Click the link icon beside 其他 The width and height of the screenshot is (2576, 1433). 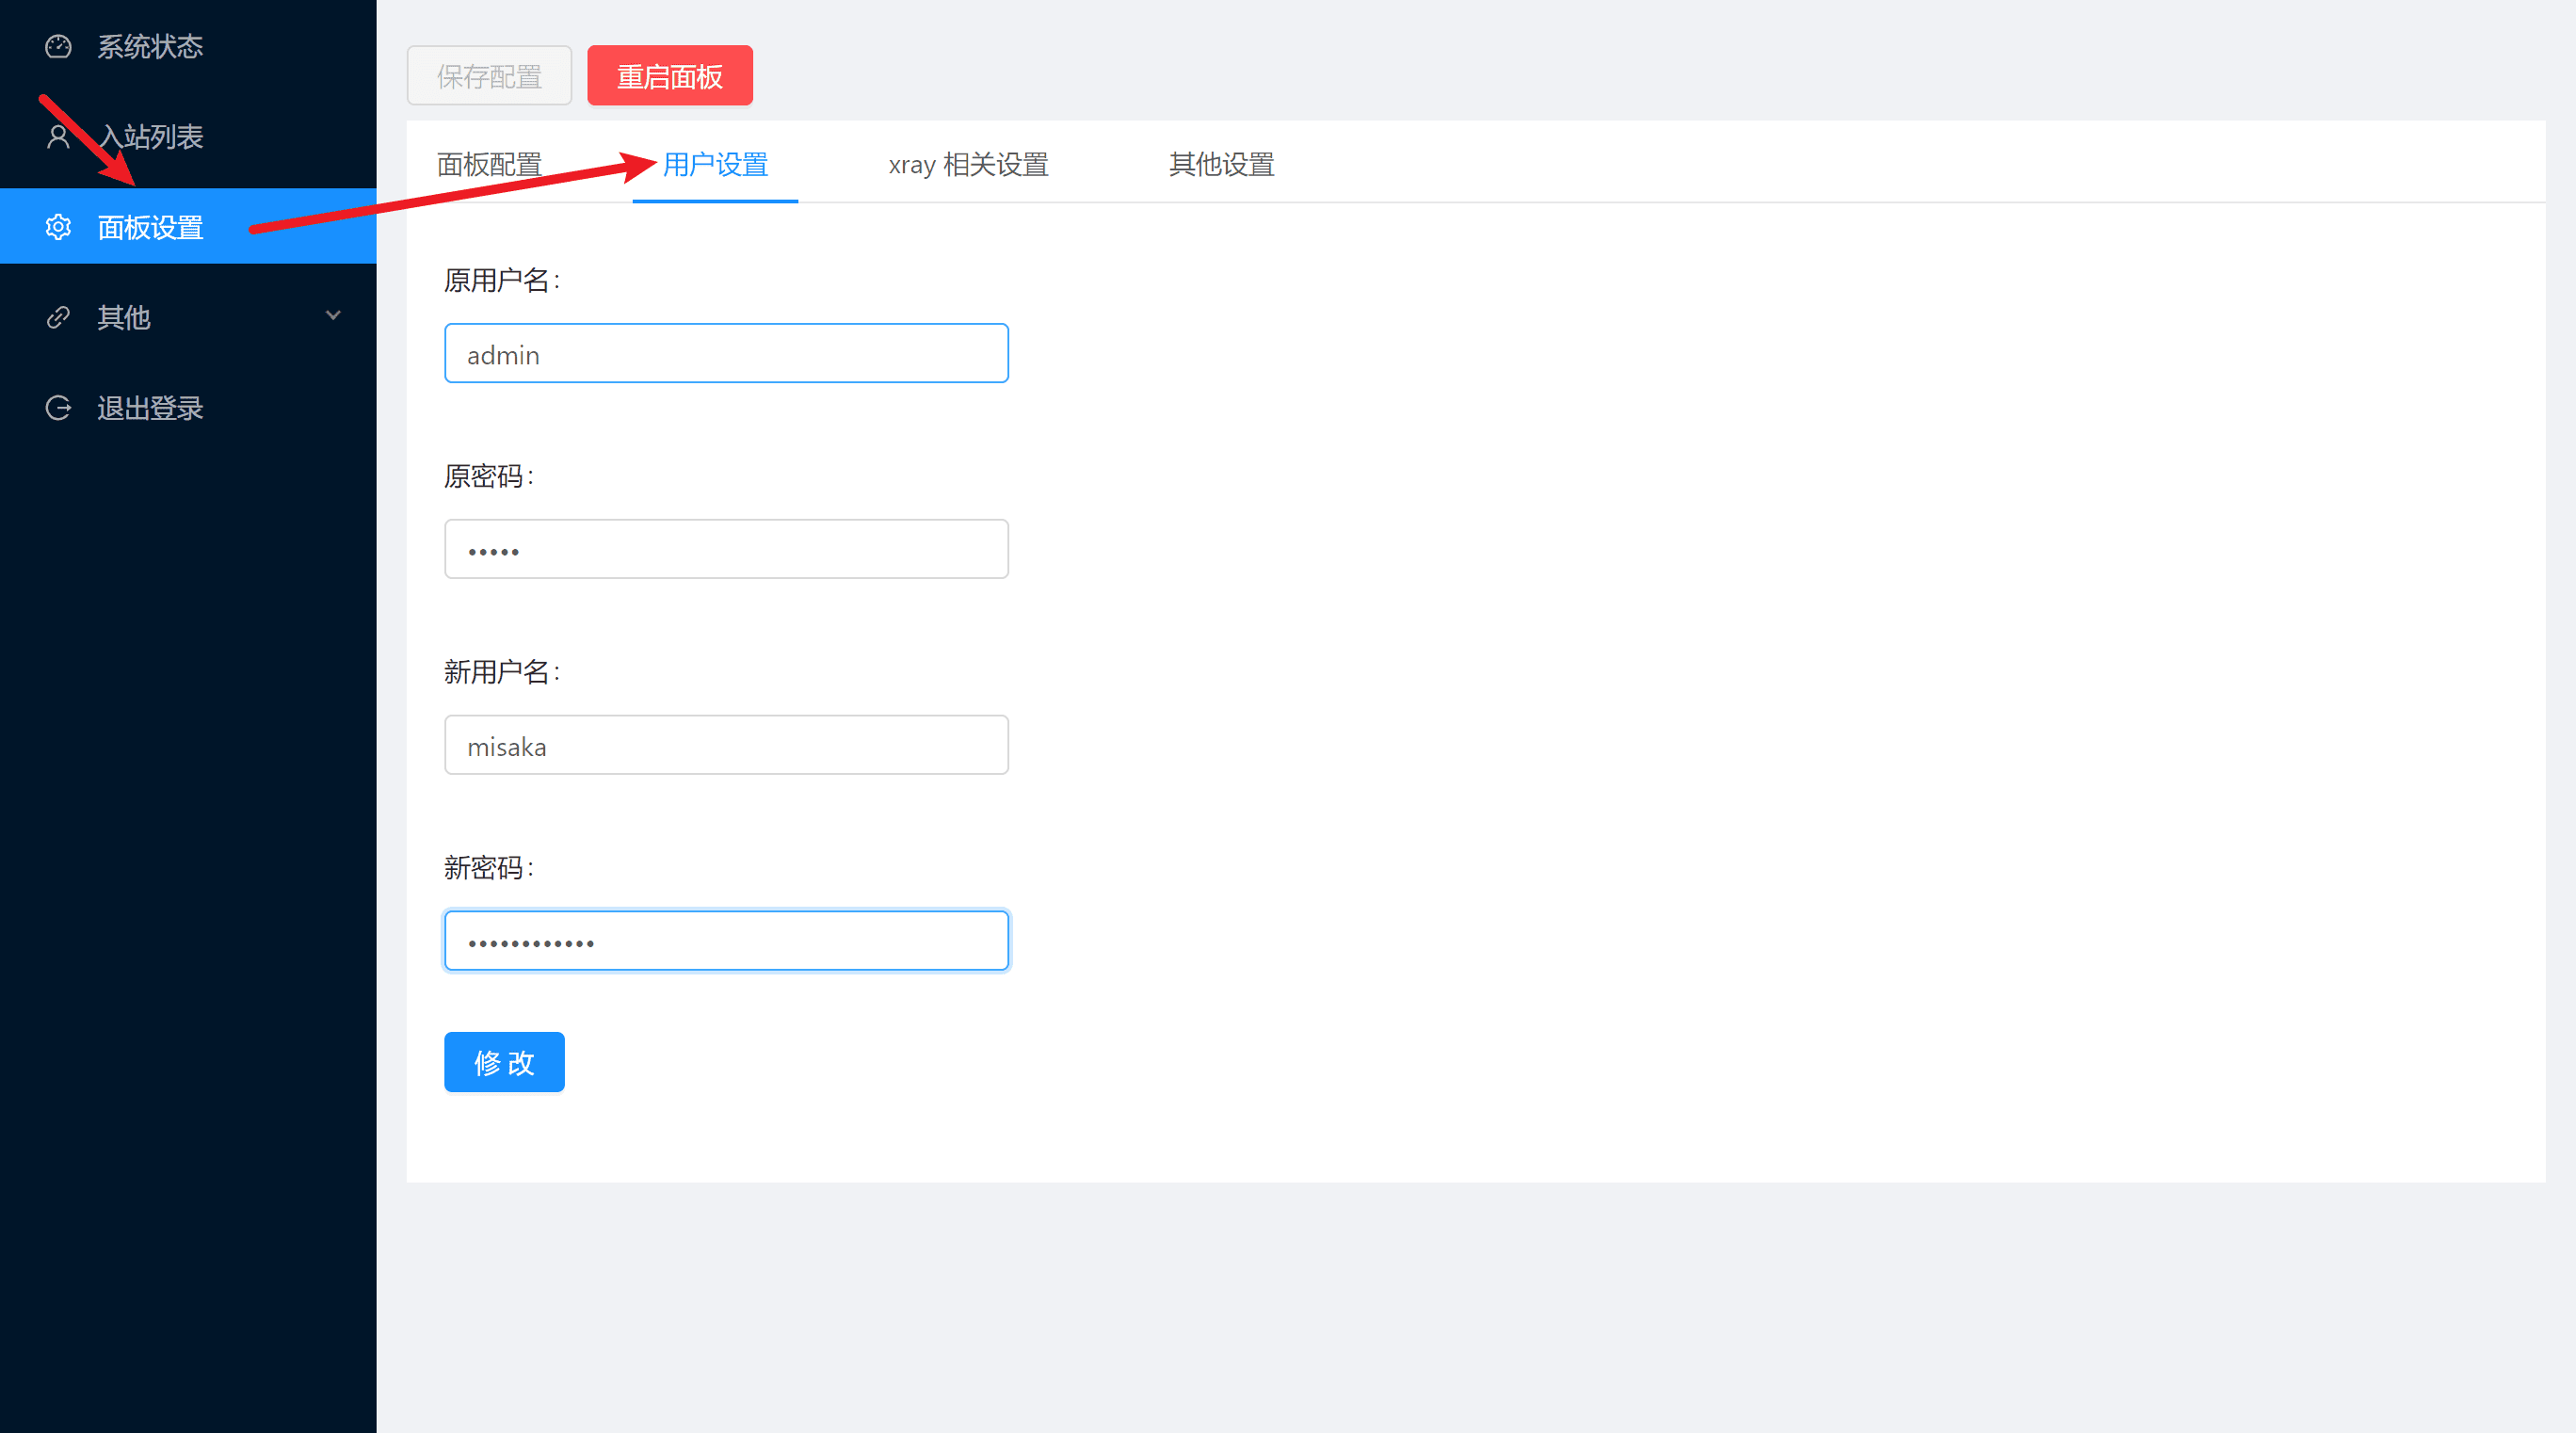pyautogui.click(x=58, y=317)
